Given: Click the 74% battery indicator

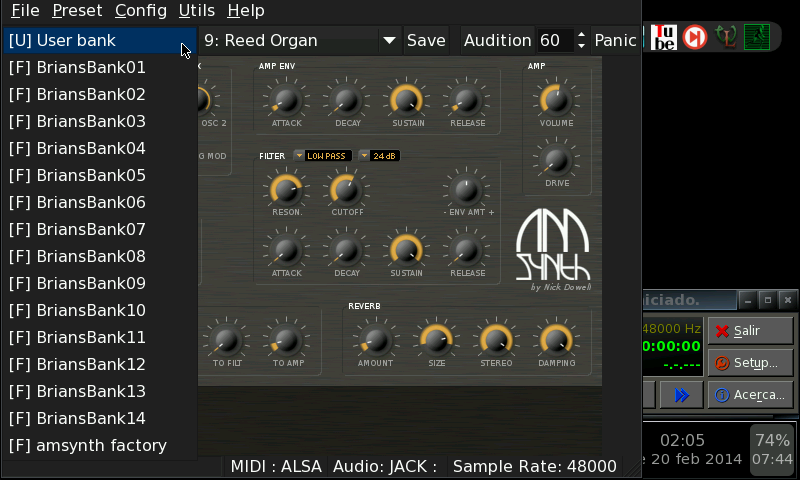Looking at the screenshot, I should [x=772, y=449].
